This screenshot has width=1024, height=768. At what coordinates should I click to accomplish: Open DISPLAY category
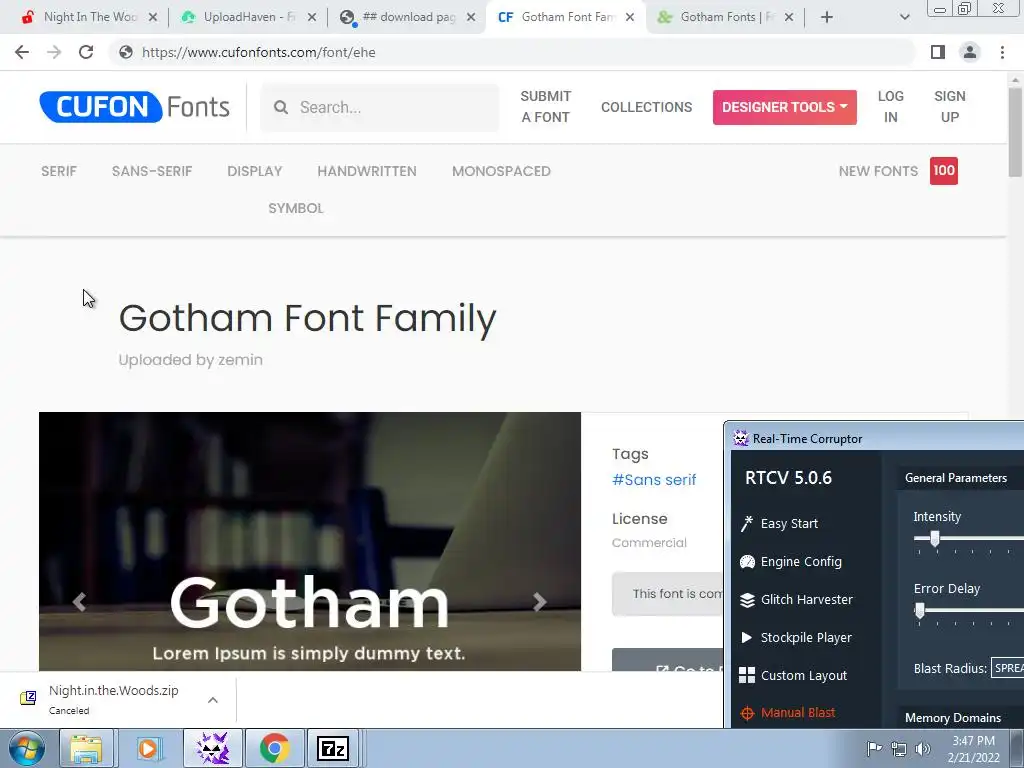click(x=255, y=171)
